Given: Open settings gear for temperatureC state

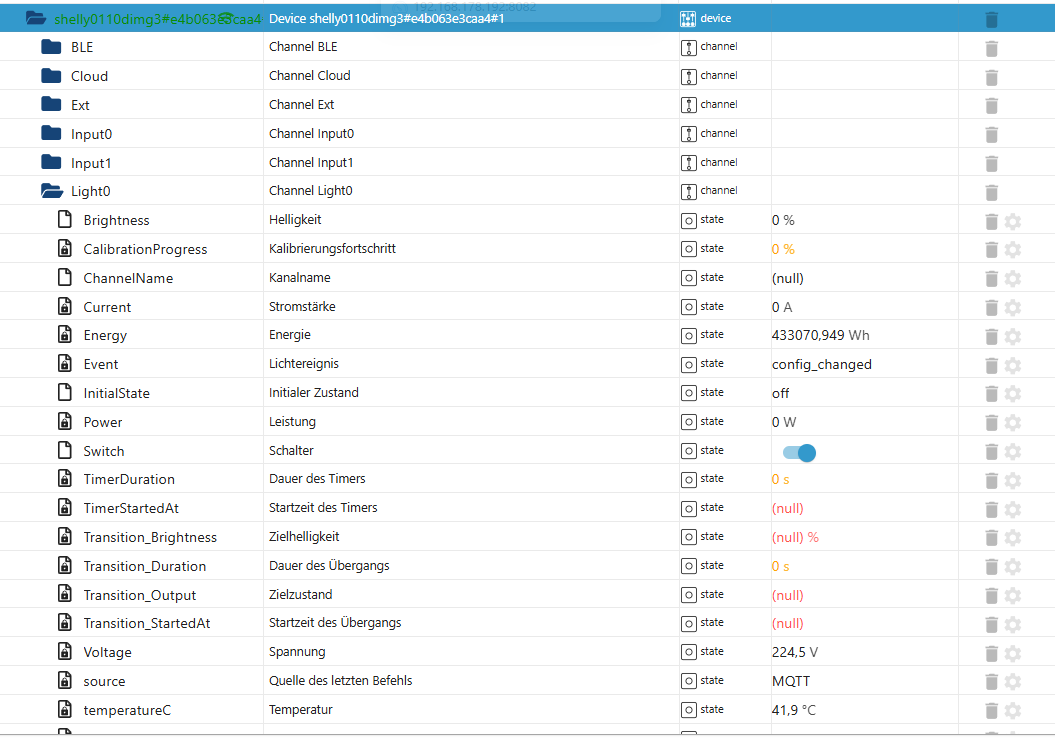Looking at the screenshot, I should point(1012,711).
